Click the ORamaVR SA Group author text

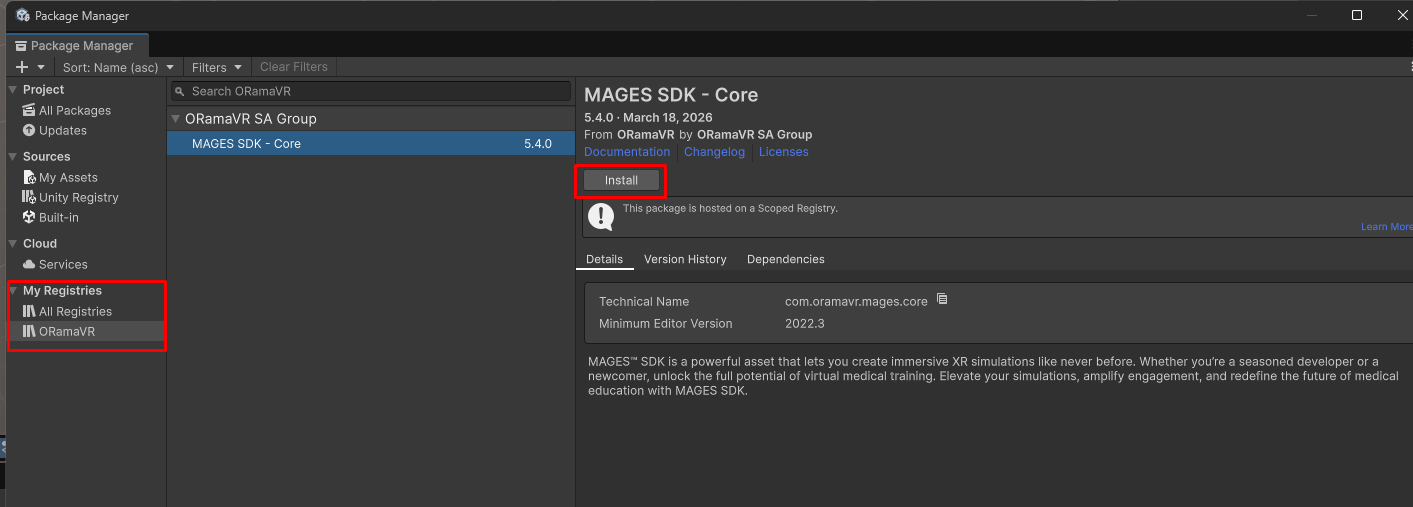[754, 134]
